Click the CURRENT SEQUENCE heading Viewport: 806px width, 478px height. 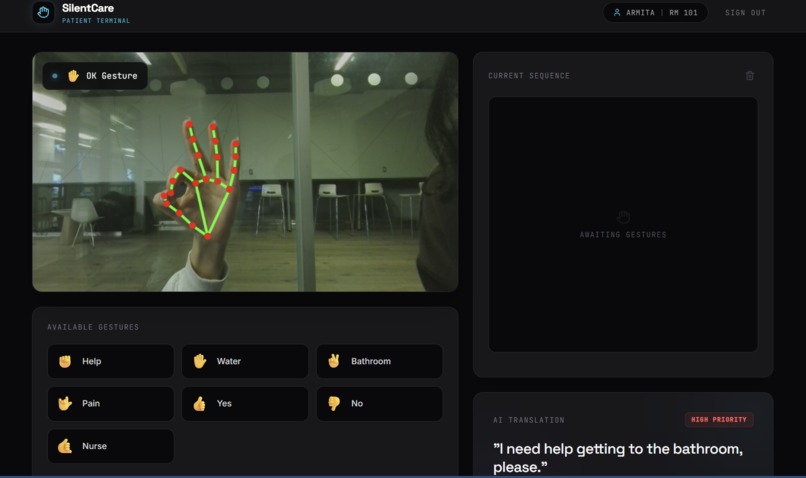pyautogui.click(x=529, y=76)
